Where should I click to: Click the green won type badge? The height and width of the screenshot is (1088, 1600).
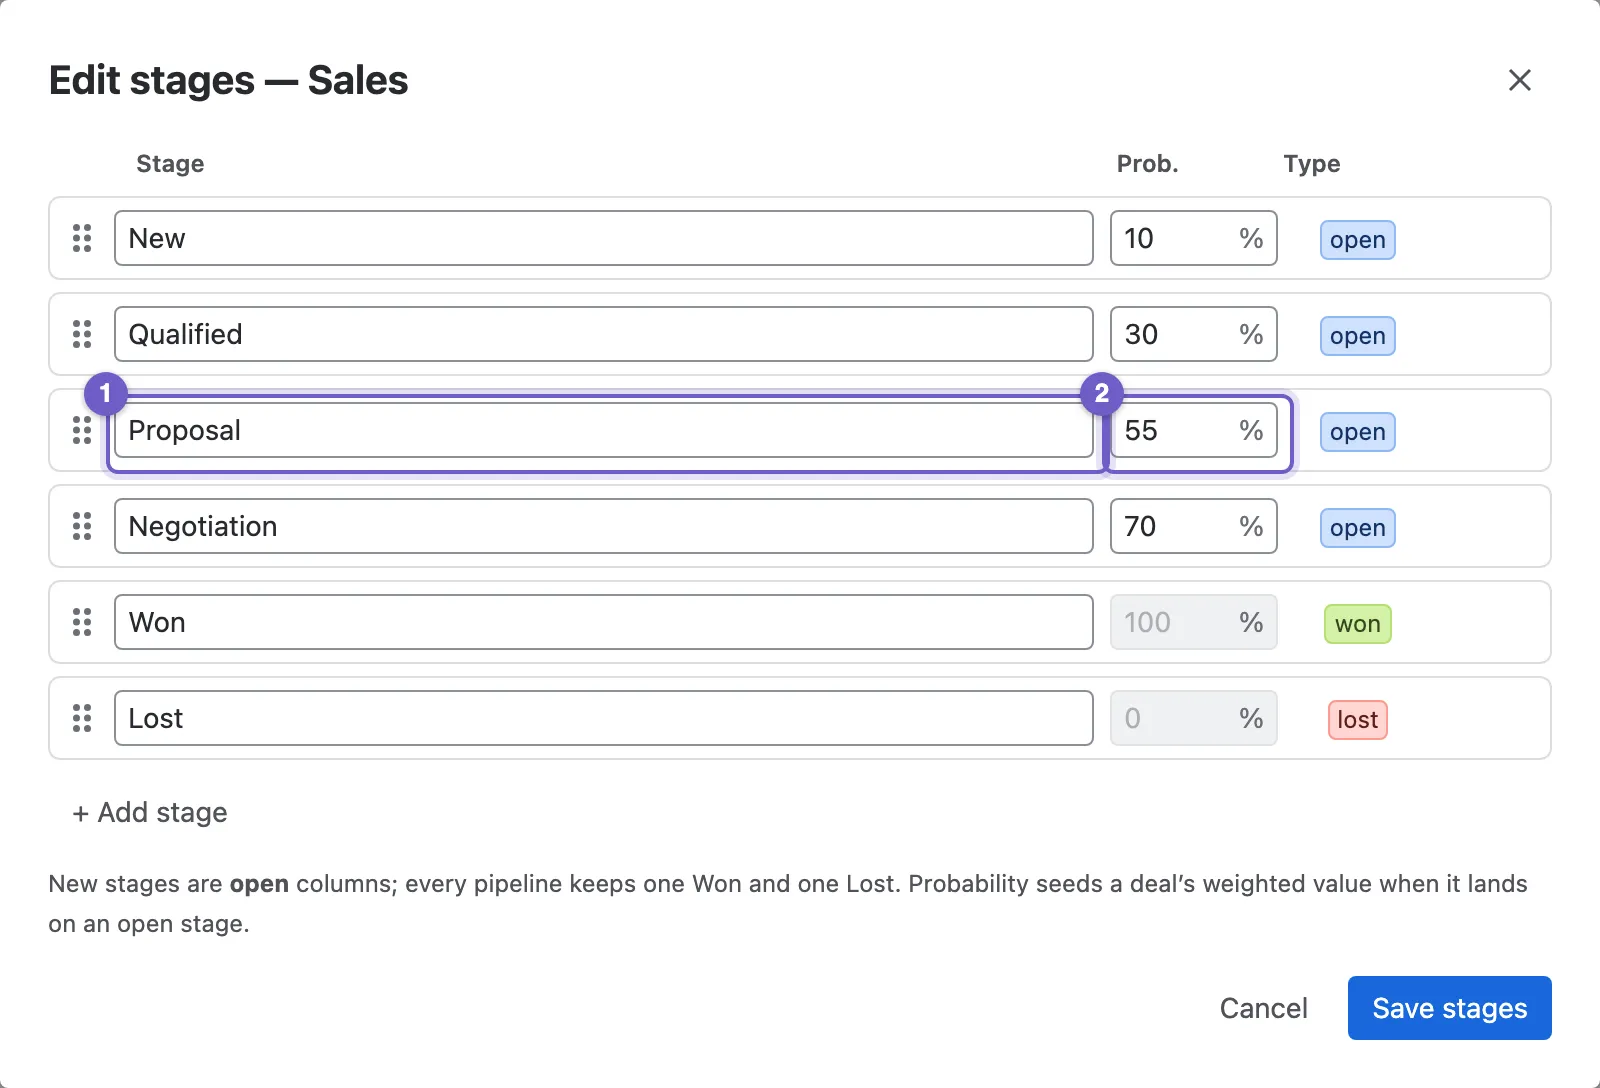point(1357,624)
